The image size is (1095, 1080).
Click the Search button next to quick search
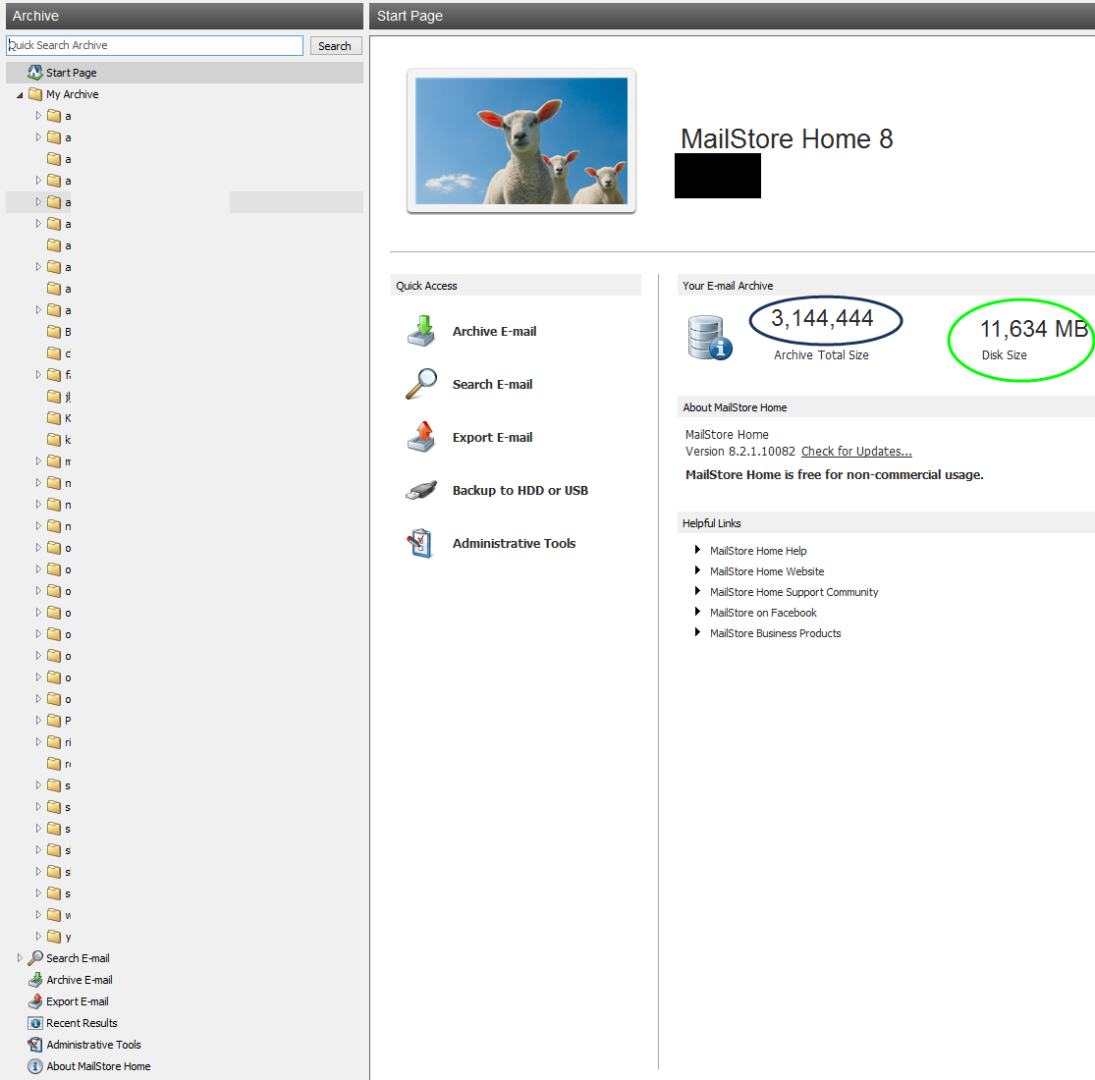pyautogui.click(x=335, y=45)
